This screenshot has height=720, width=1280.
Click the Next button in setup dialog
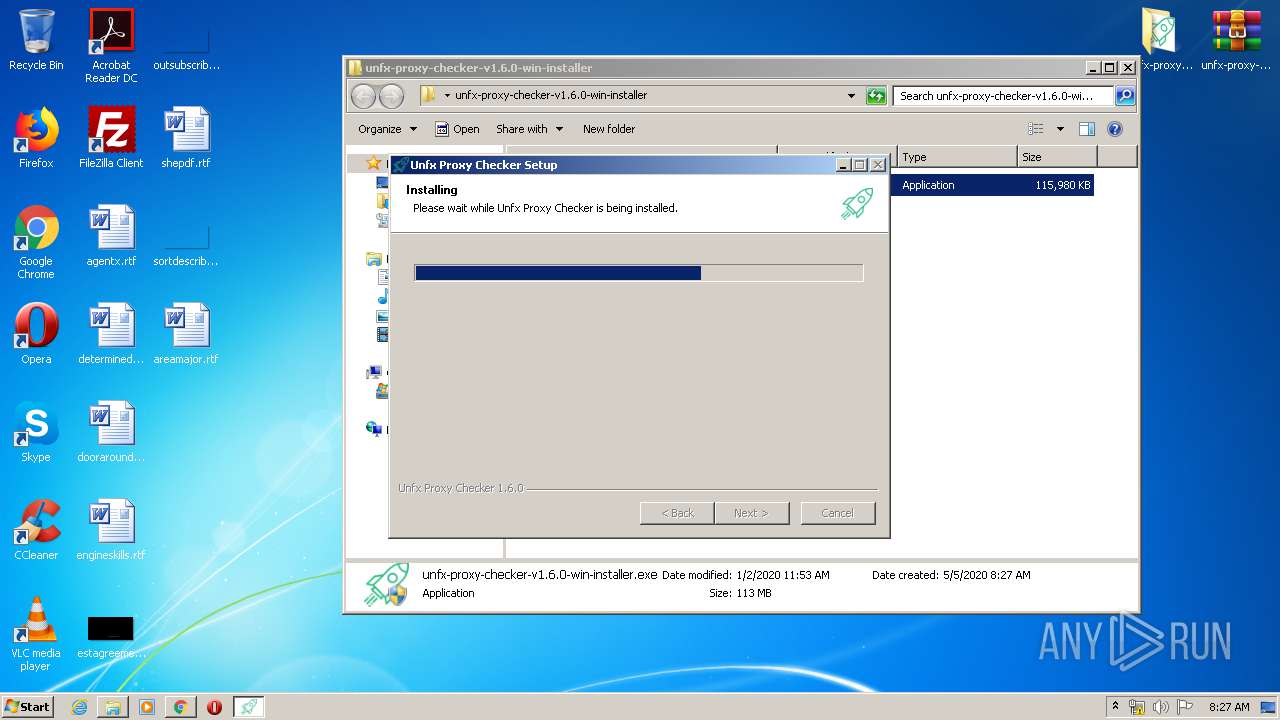pyautogui.click(x=752, y=513)
